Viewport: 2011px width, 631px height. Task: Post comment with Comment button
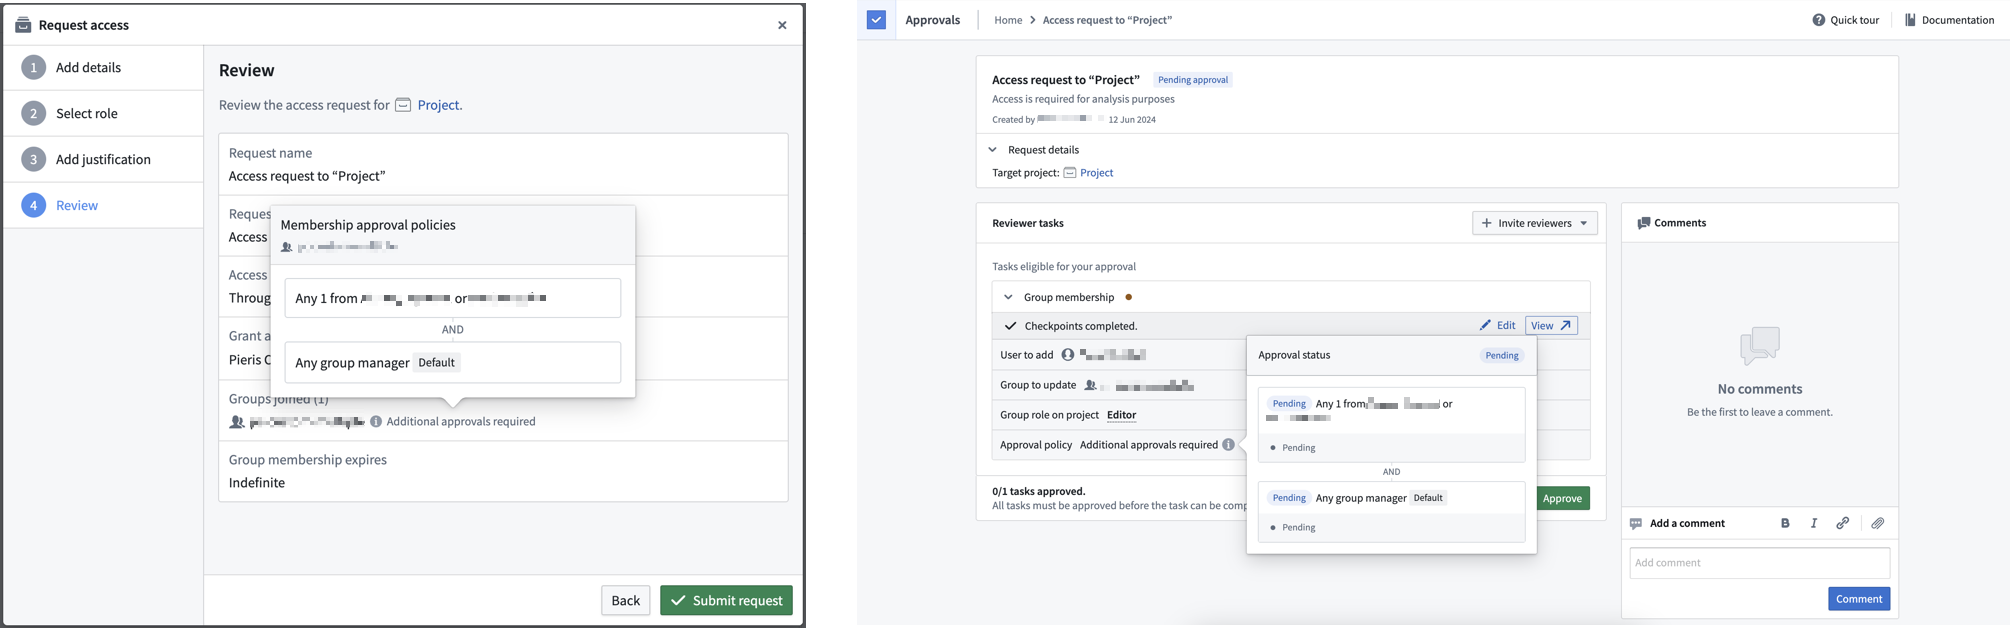coord(1859,599)
